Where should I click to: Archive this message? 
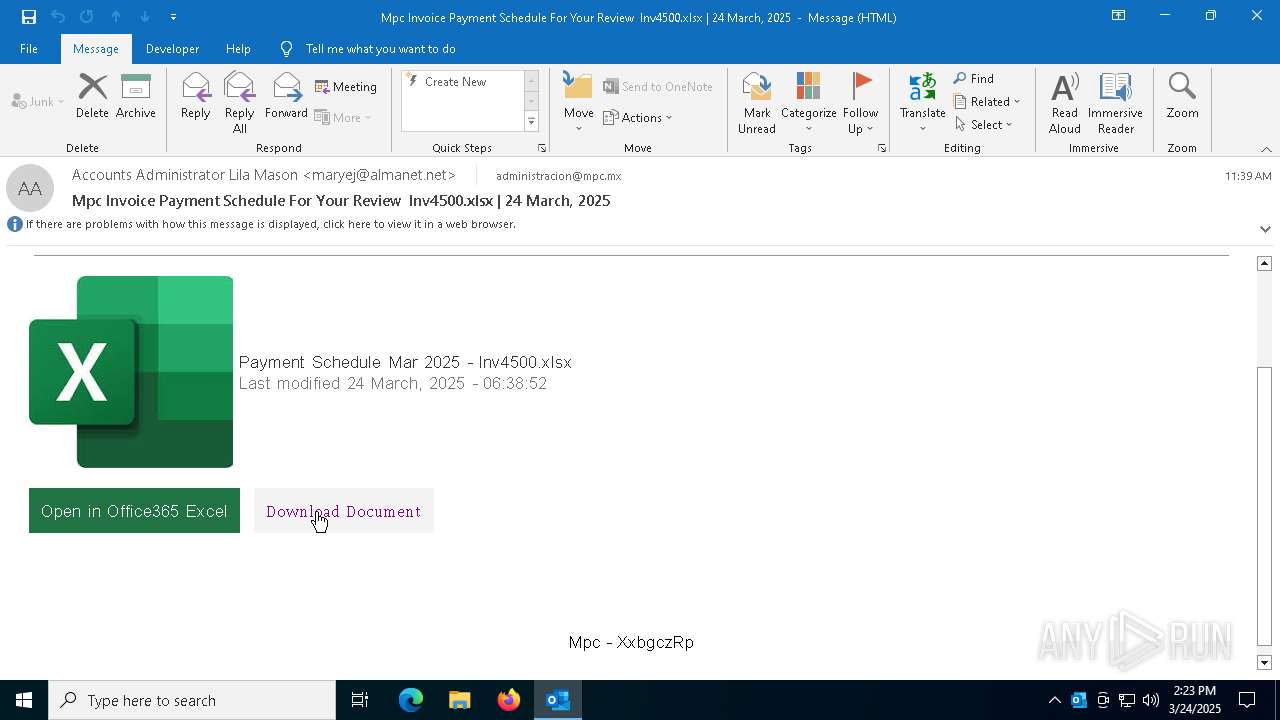136,96
